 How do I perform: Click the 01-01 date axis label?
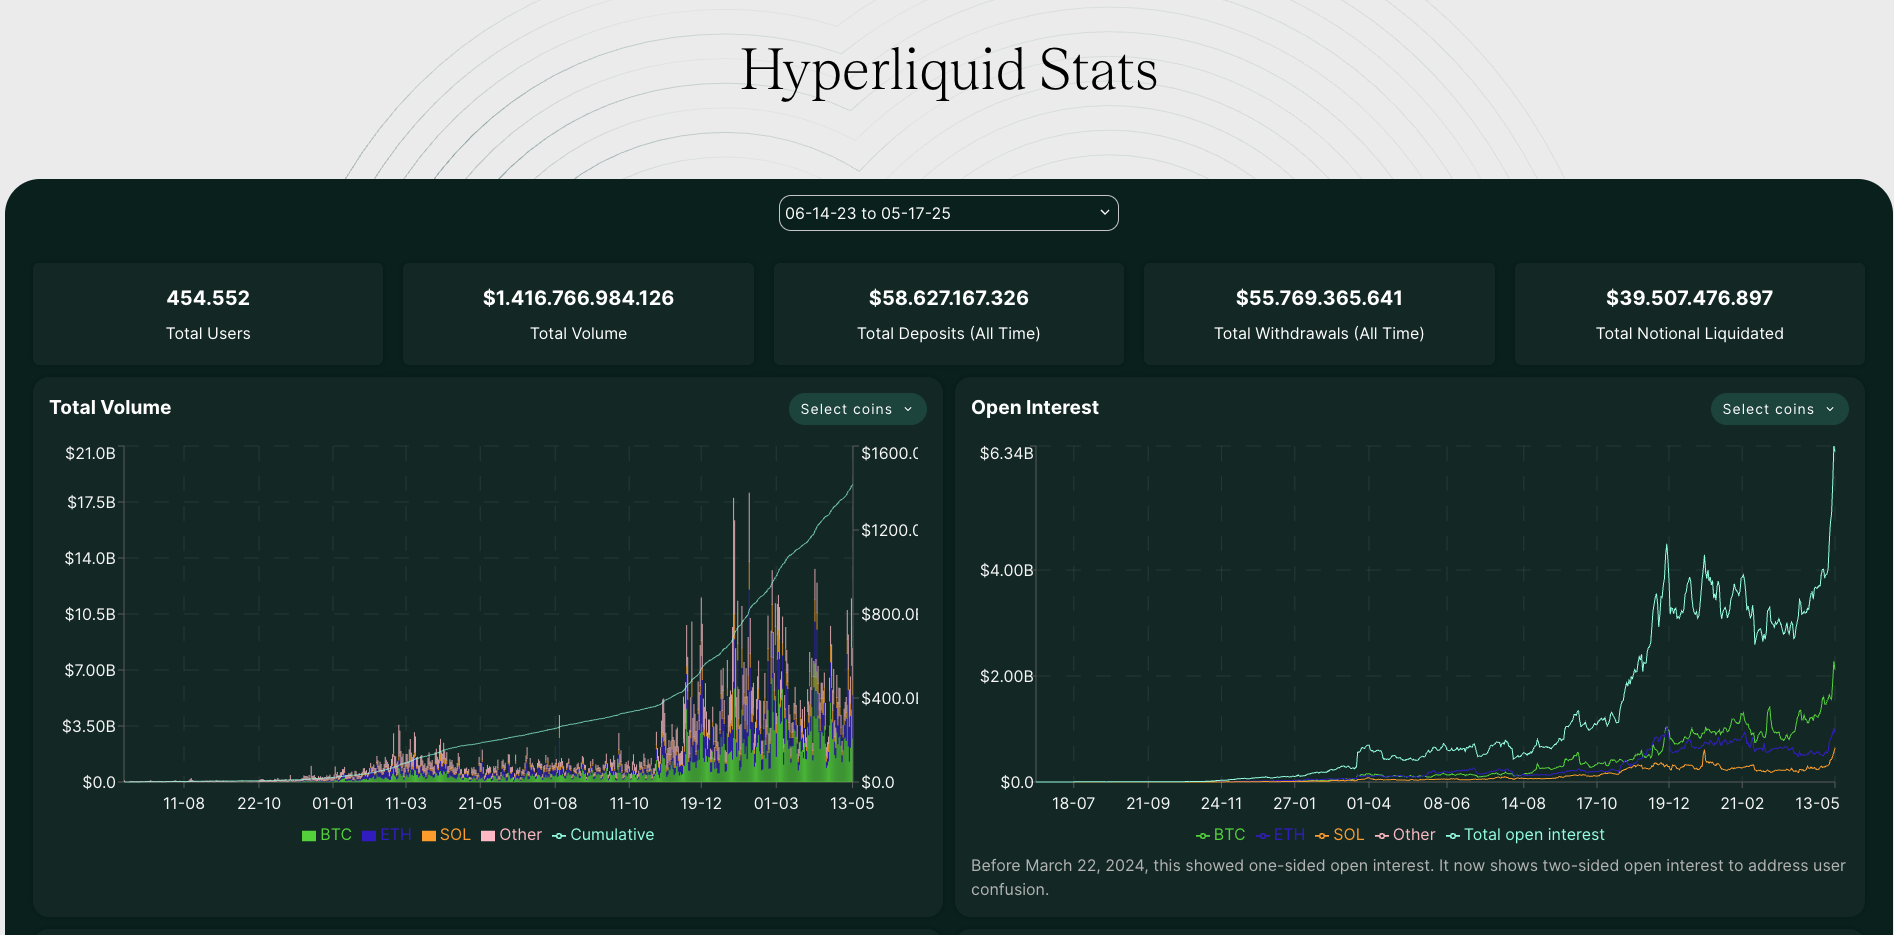tap(333, 804)
